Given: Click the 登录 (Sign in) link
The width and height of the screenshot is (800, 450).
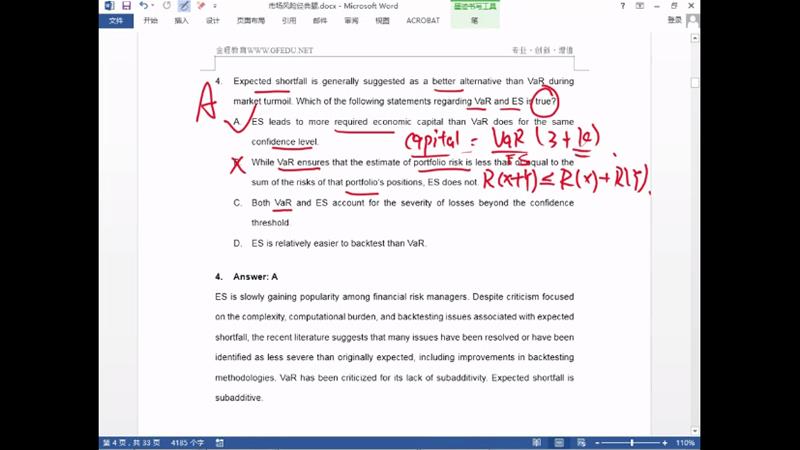Looking at the screenshot, I should [674, 20].
